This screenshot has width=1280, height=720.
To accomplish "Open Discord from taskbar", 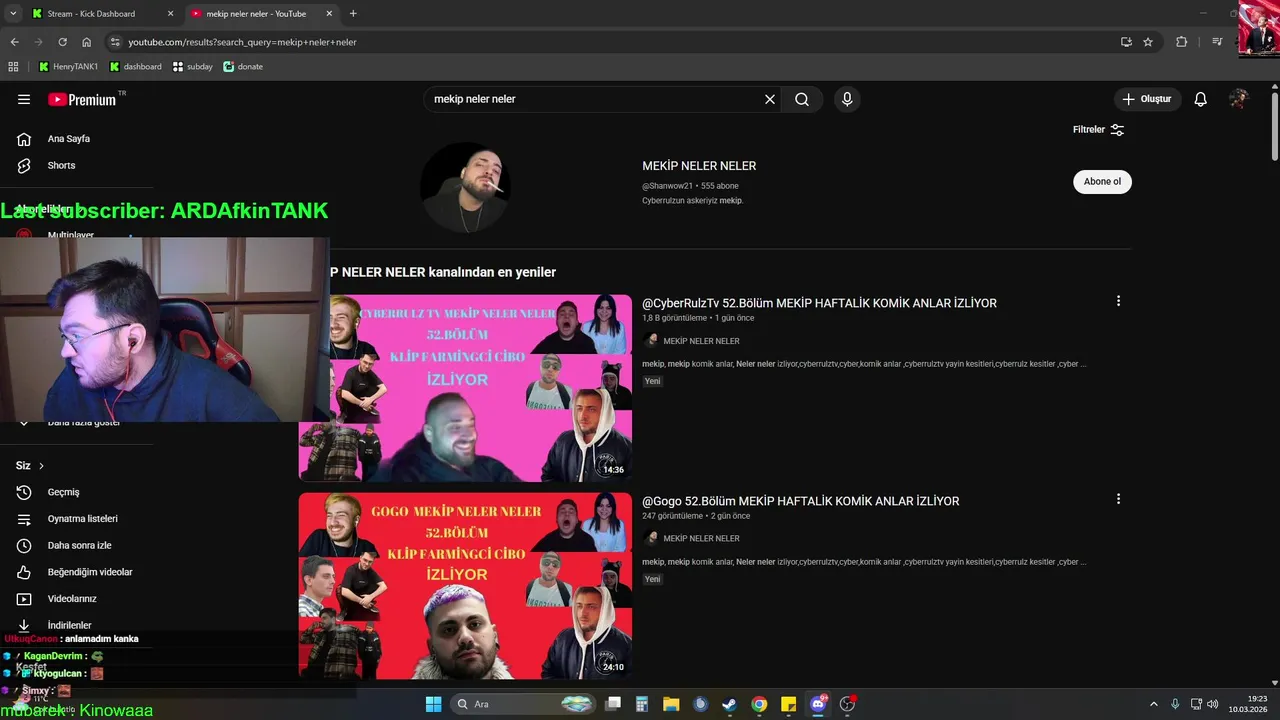I will pos(818,704).
